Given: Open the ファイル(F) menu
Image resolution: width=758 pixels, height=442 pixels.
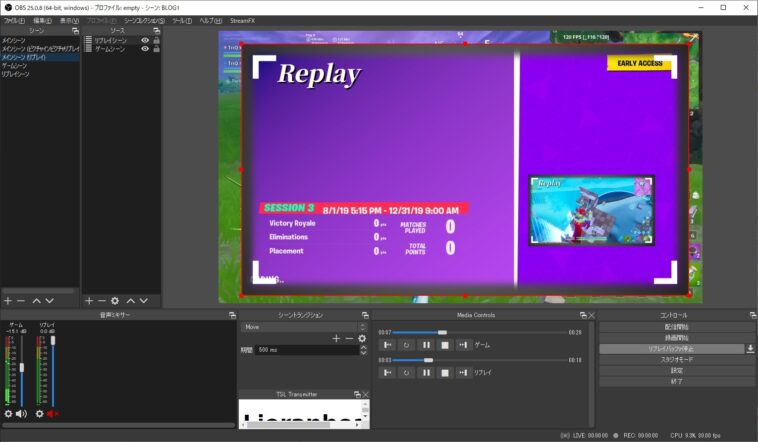Looking at the screenshot, I should [14, 21].
